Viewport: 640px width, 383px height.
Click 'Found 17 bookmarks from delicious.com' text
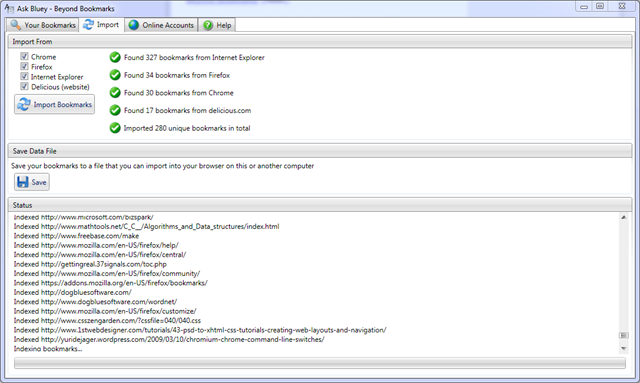coord(187,110)
